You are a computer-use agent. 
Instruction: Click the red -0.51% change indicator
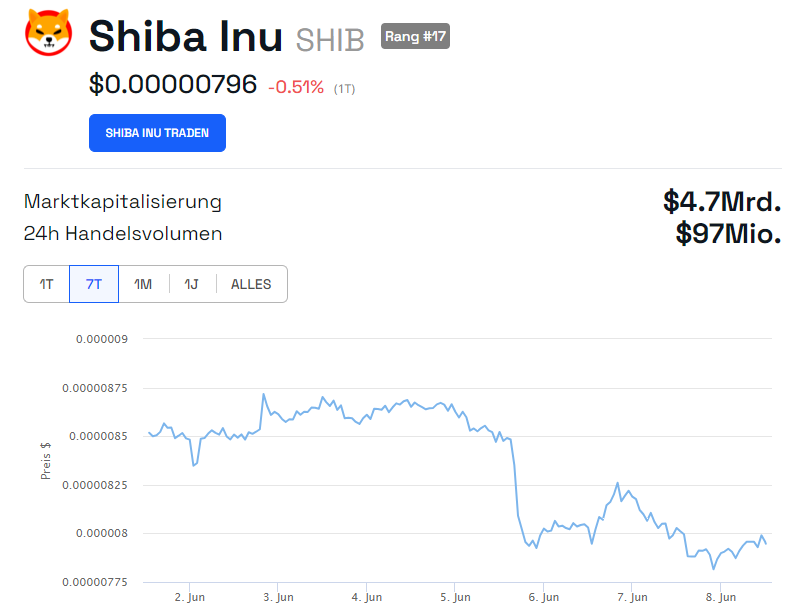295,87
